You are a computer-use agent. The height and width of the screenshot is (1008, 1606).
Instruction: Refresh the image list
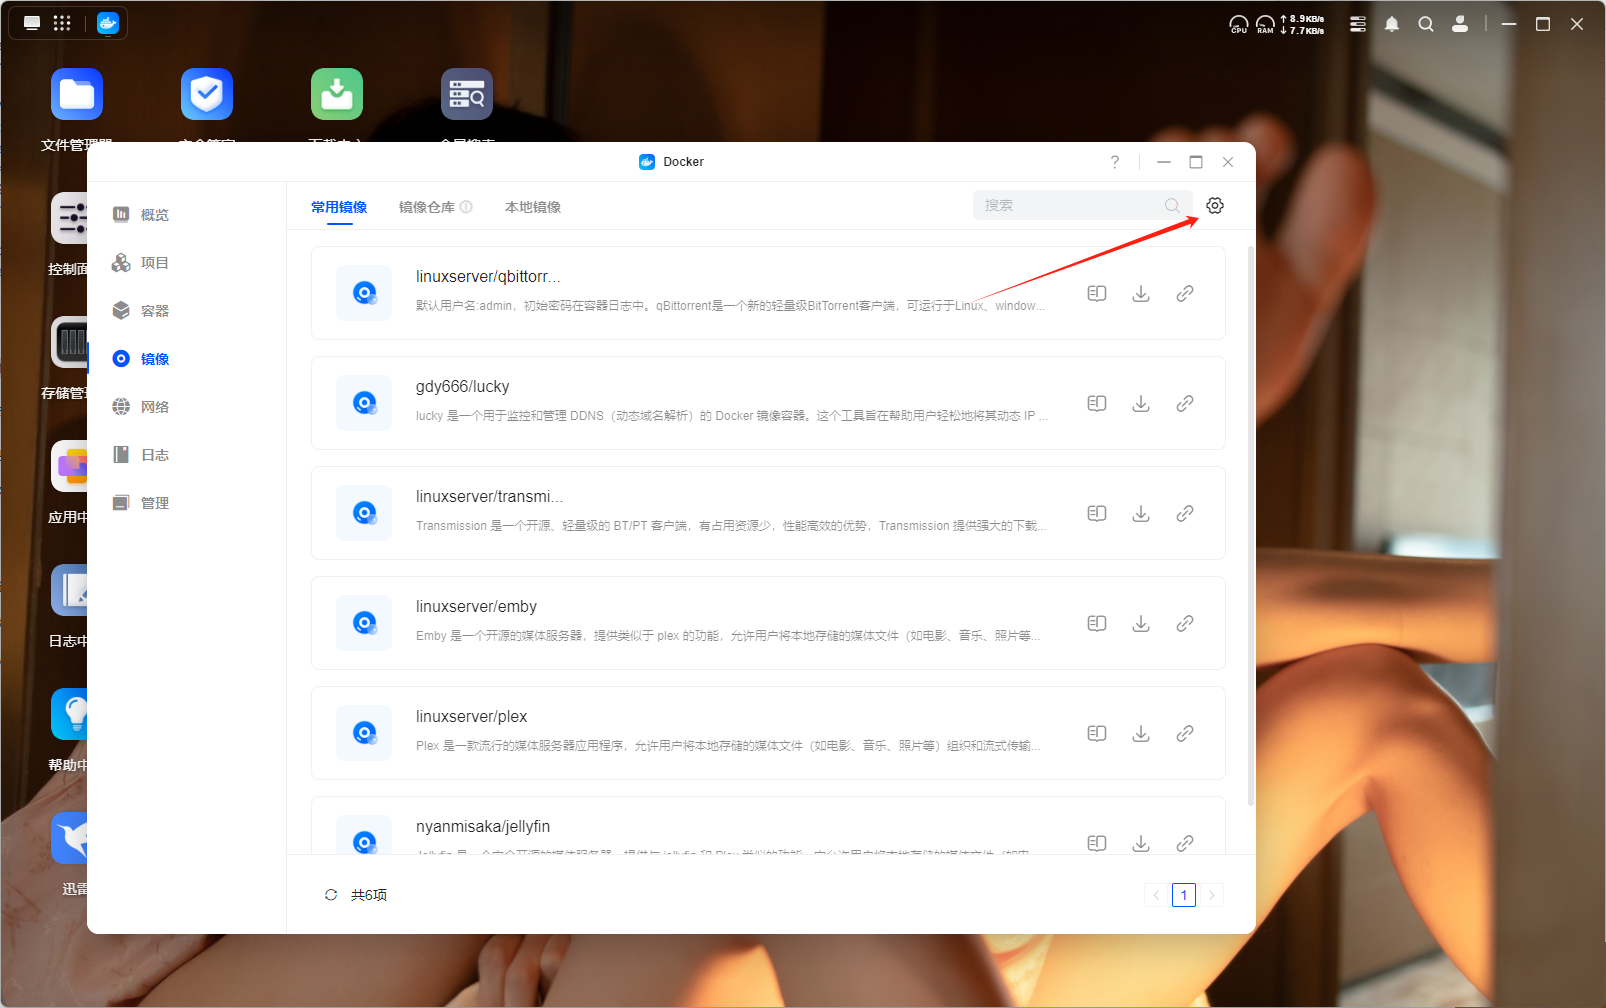331,895
